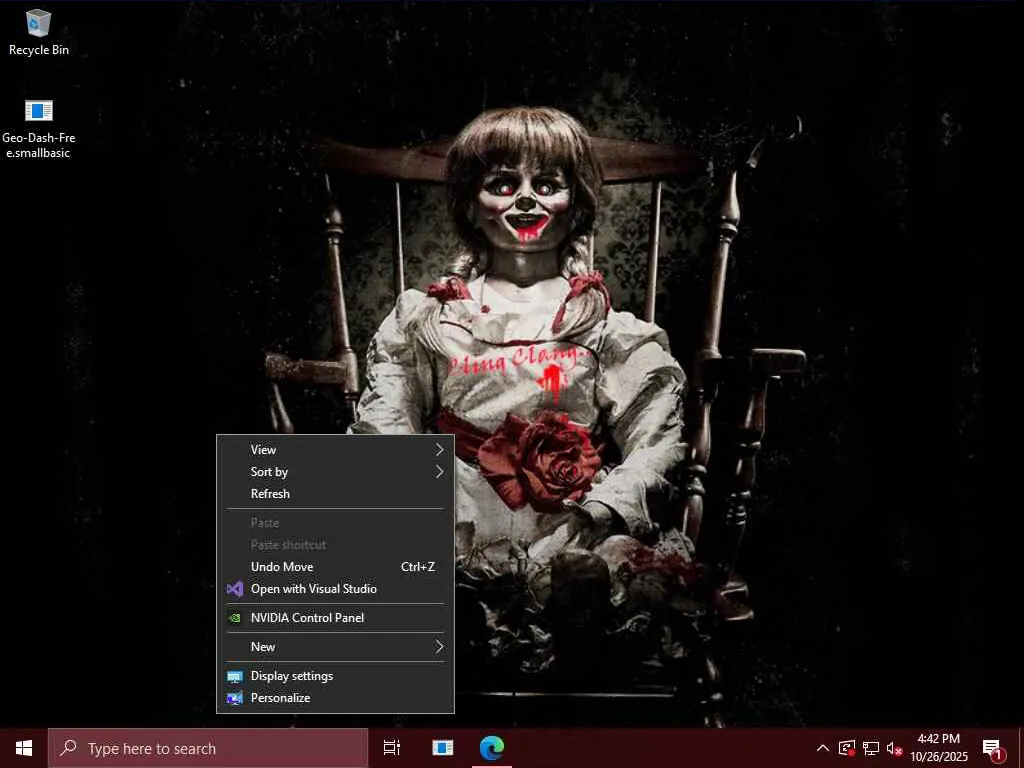Click the Display settings monitor icon
The image size is (1024, 768).
(x=234, y=677)
